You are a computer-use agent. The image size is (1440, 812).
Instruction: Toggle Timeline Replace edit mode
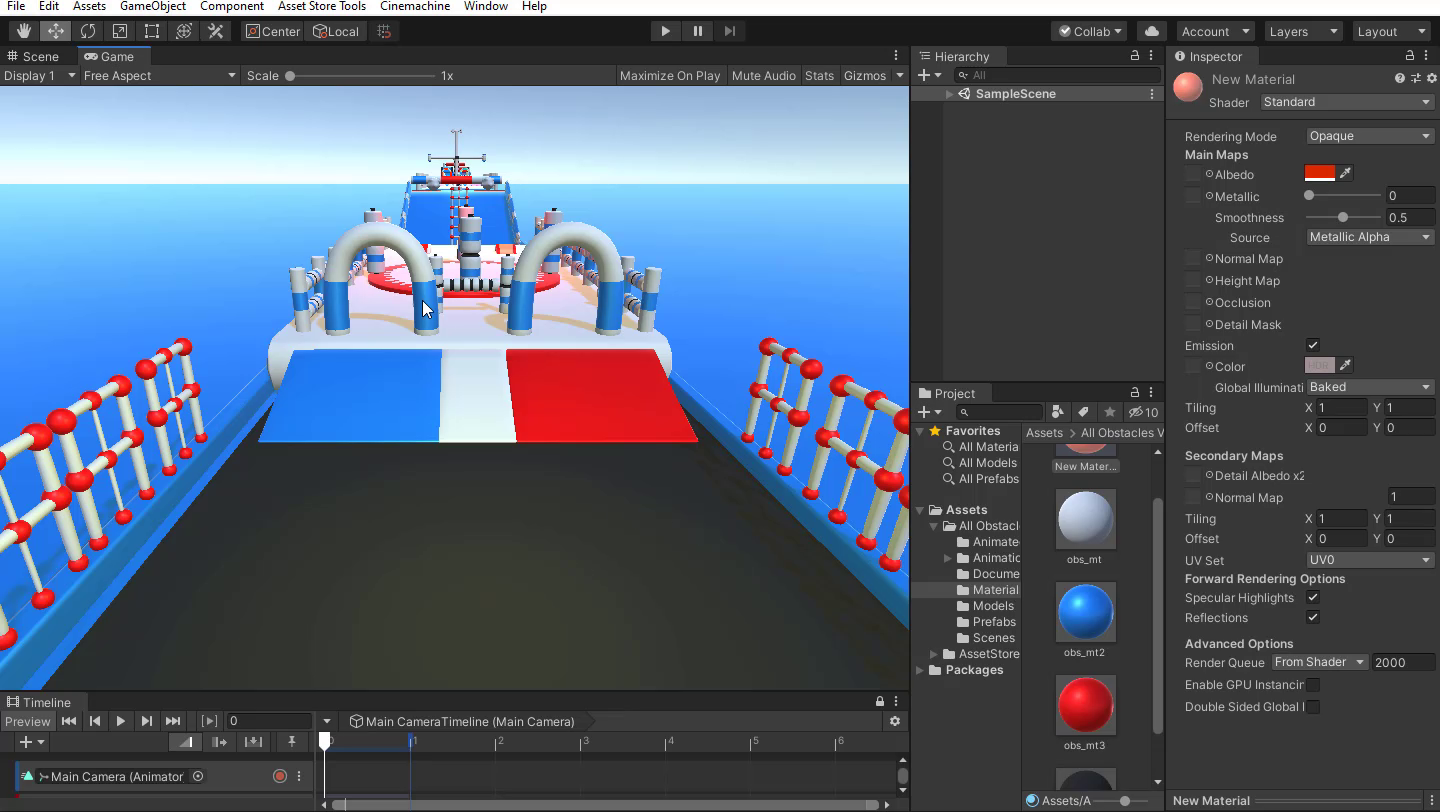[254, 742]
